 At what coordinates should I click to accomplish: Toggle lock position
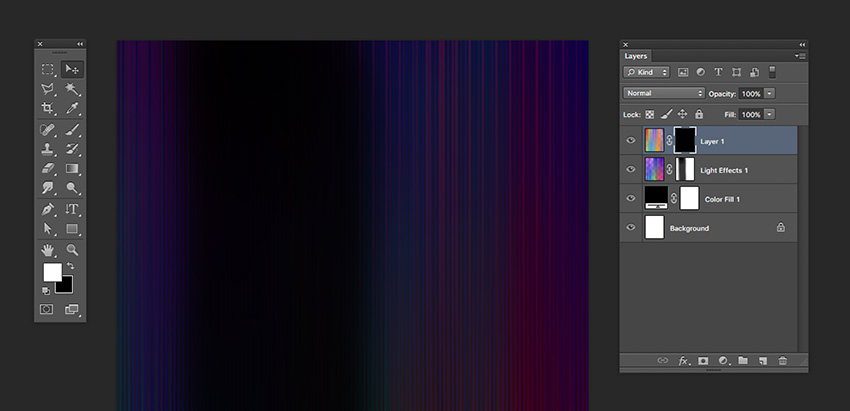tap(682, 114)
